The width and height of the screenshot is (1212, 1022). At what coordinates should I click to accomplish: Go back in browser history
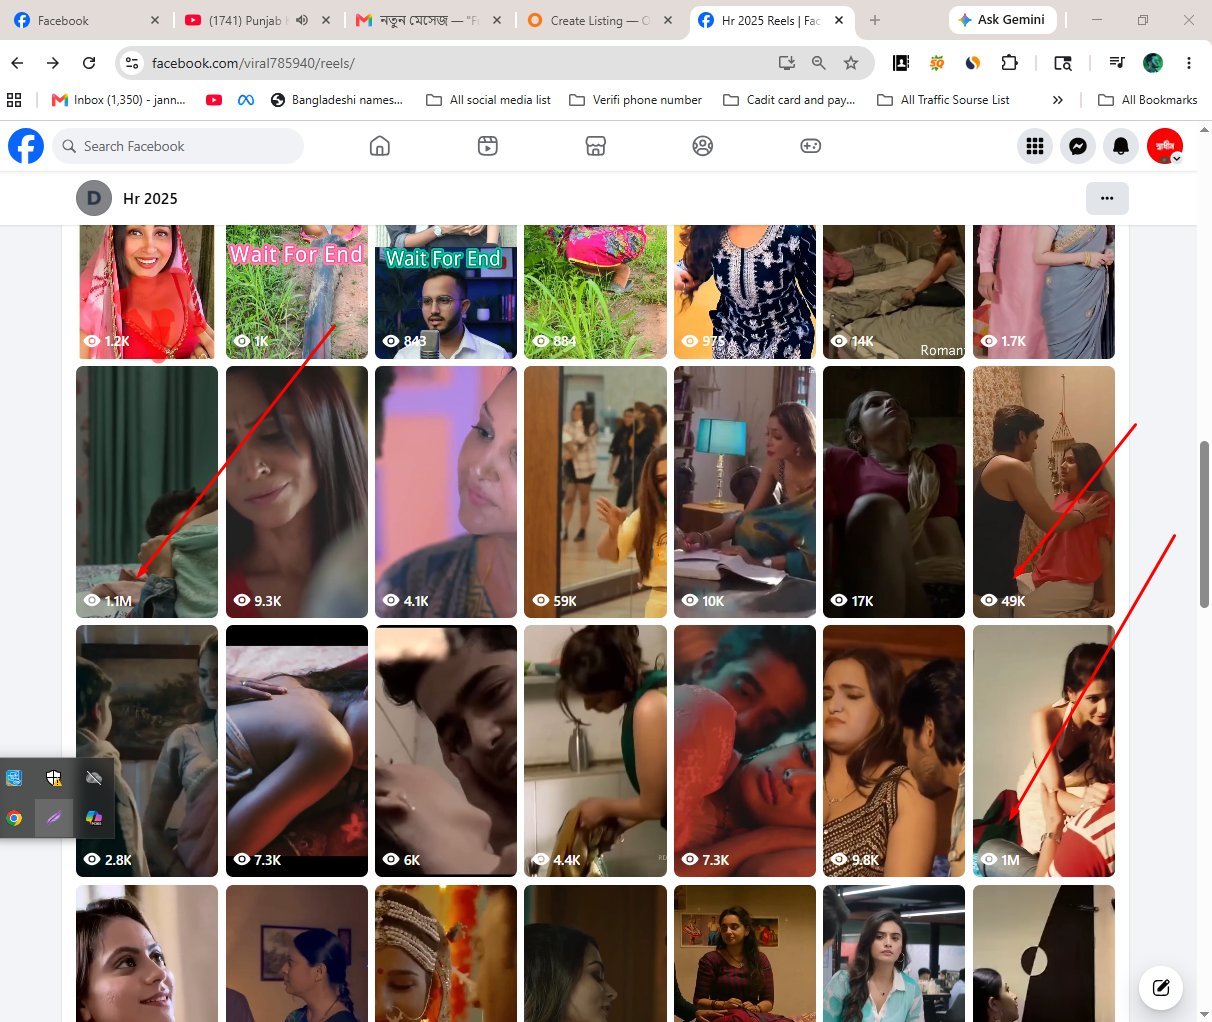tap(17, 63)
